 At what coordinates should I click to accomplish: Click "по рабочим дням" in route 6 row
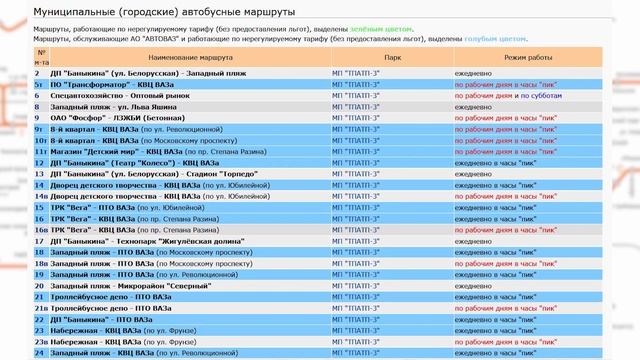pos(483,96)
